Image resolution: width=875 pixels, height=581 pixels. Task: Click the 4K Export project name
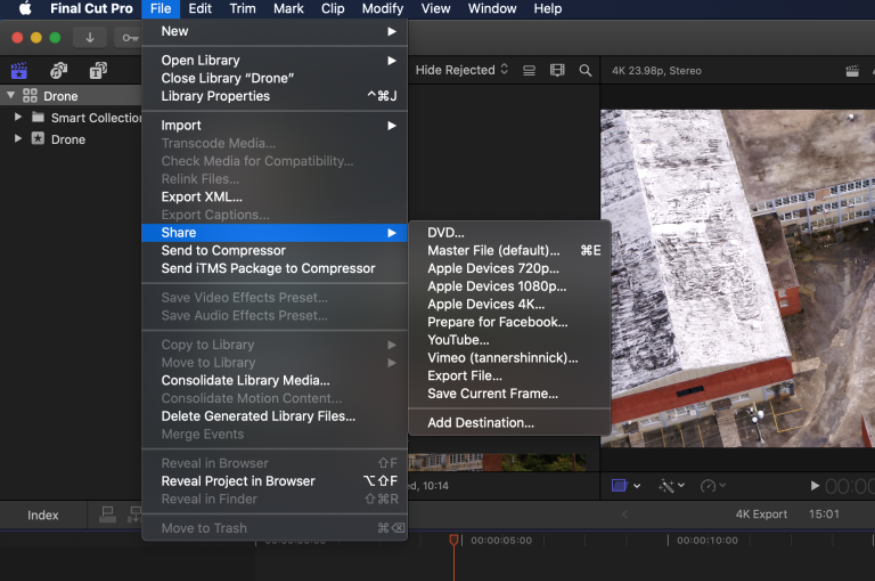761,514
